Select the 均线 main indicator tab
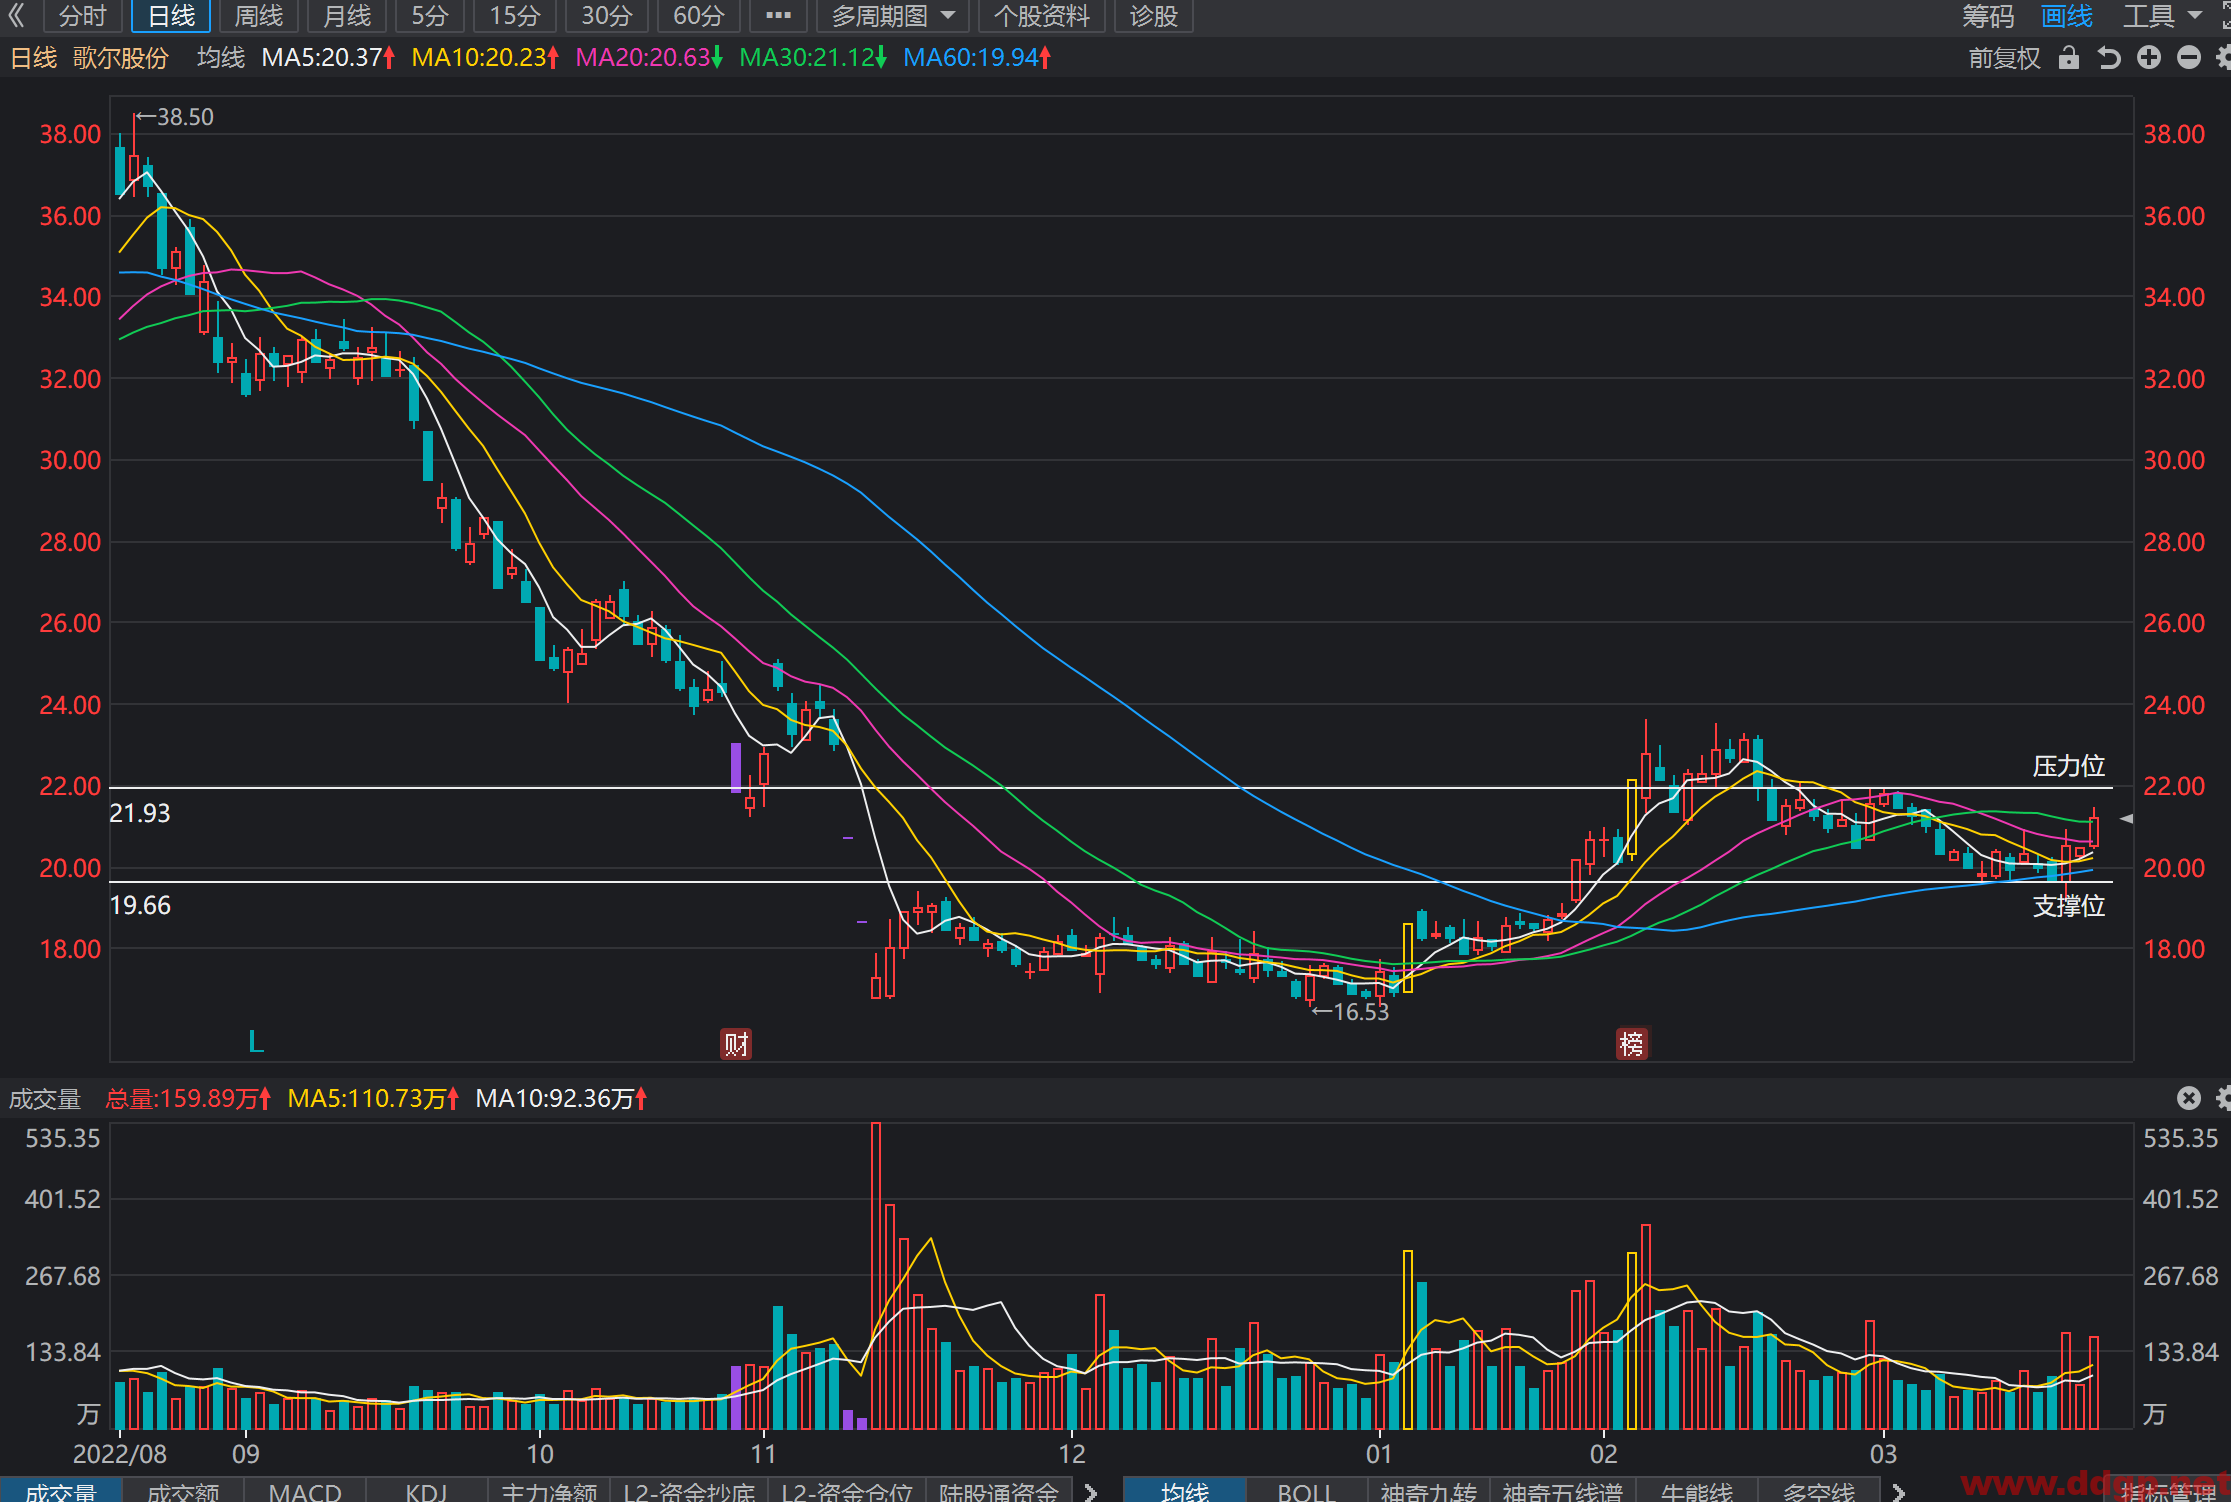Image resolution: width=2231 pixels, height=1502 pixels. coord(1185,1490)
